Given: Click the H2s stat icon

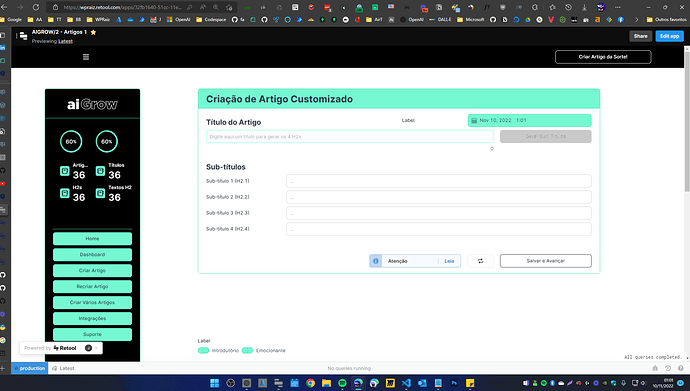Looking at the screenshot, I should tap(65, 193).
